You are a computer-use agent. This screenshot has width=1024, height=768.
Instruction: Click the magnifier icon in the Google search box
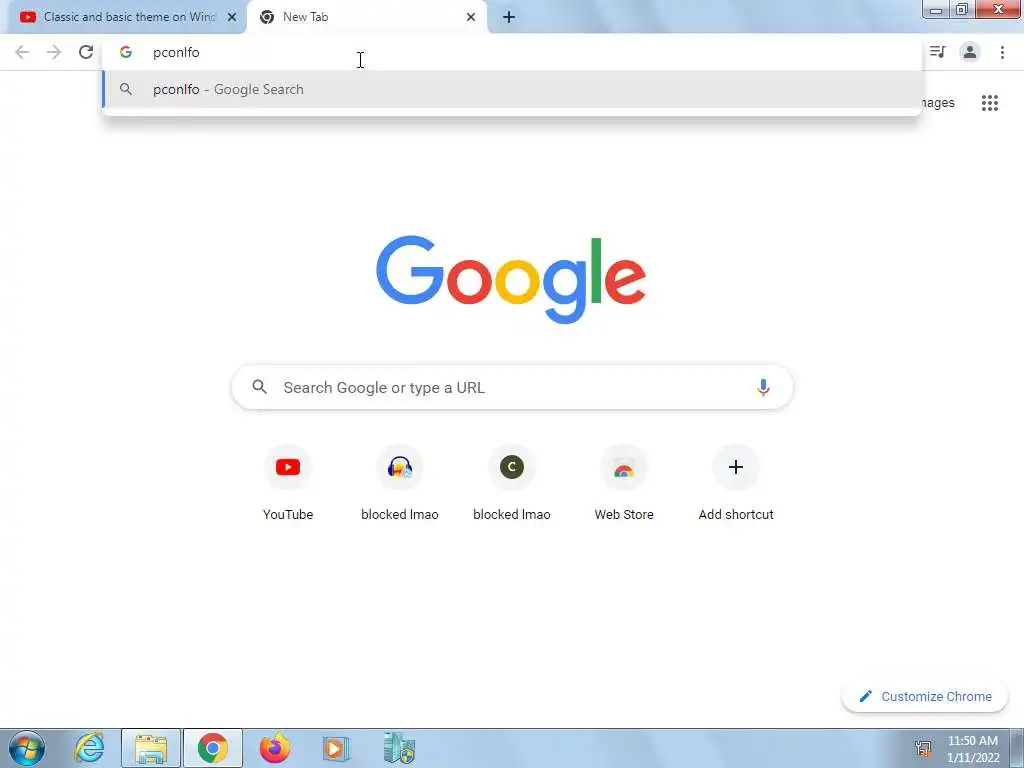pos(259,387)
